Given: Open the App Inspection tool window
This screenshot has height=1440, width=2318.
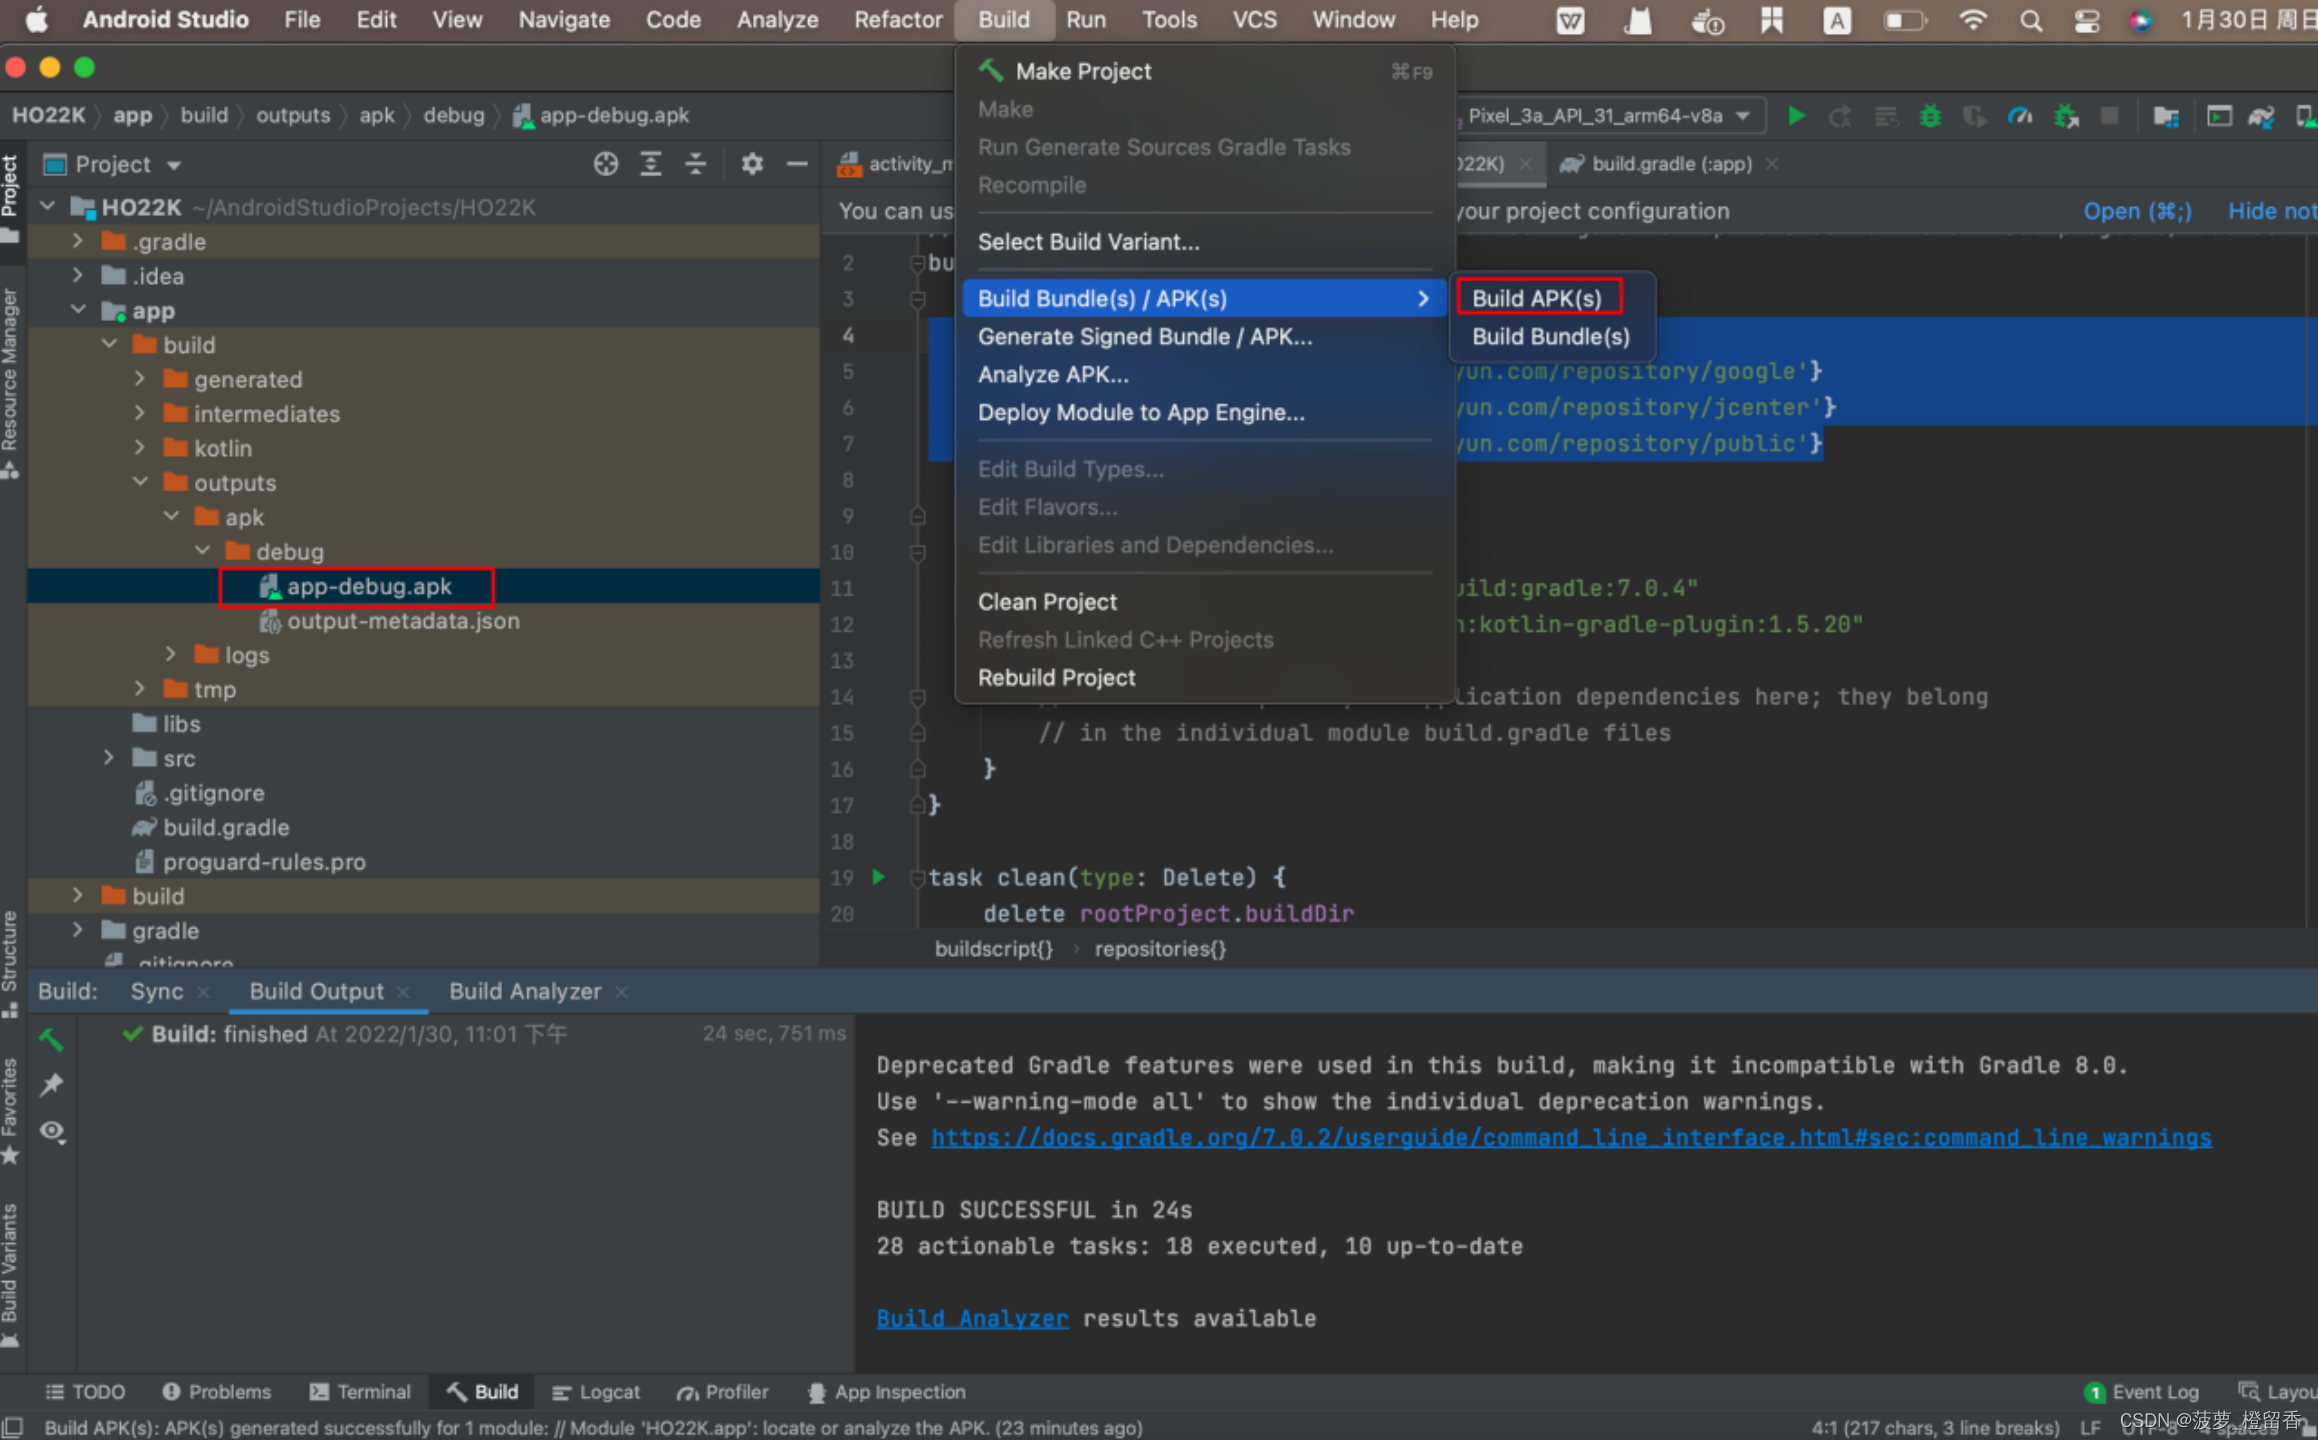Looking at the screenshot, I should coord(887,1392).
